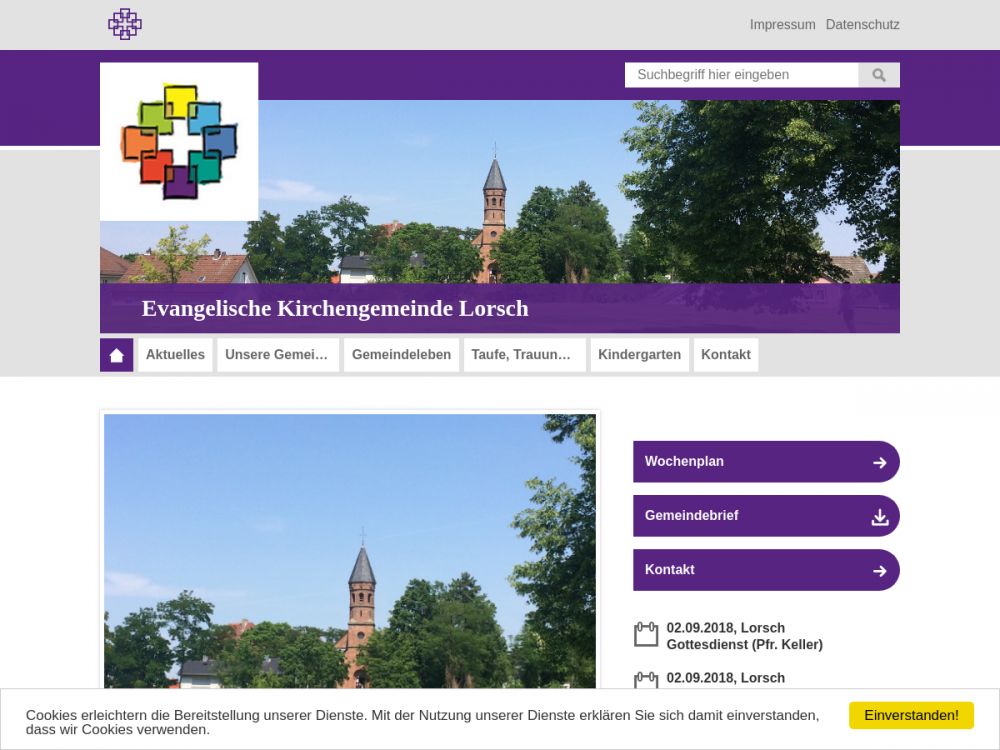The image size is (1000, 750).
Task: Click the arrow icon on the sidebar Kontakt button
Action: pyautogui.click(x=879, y=570)
